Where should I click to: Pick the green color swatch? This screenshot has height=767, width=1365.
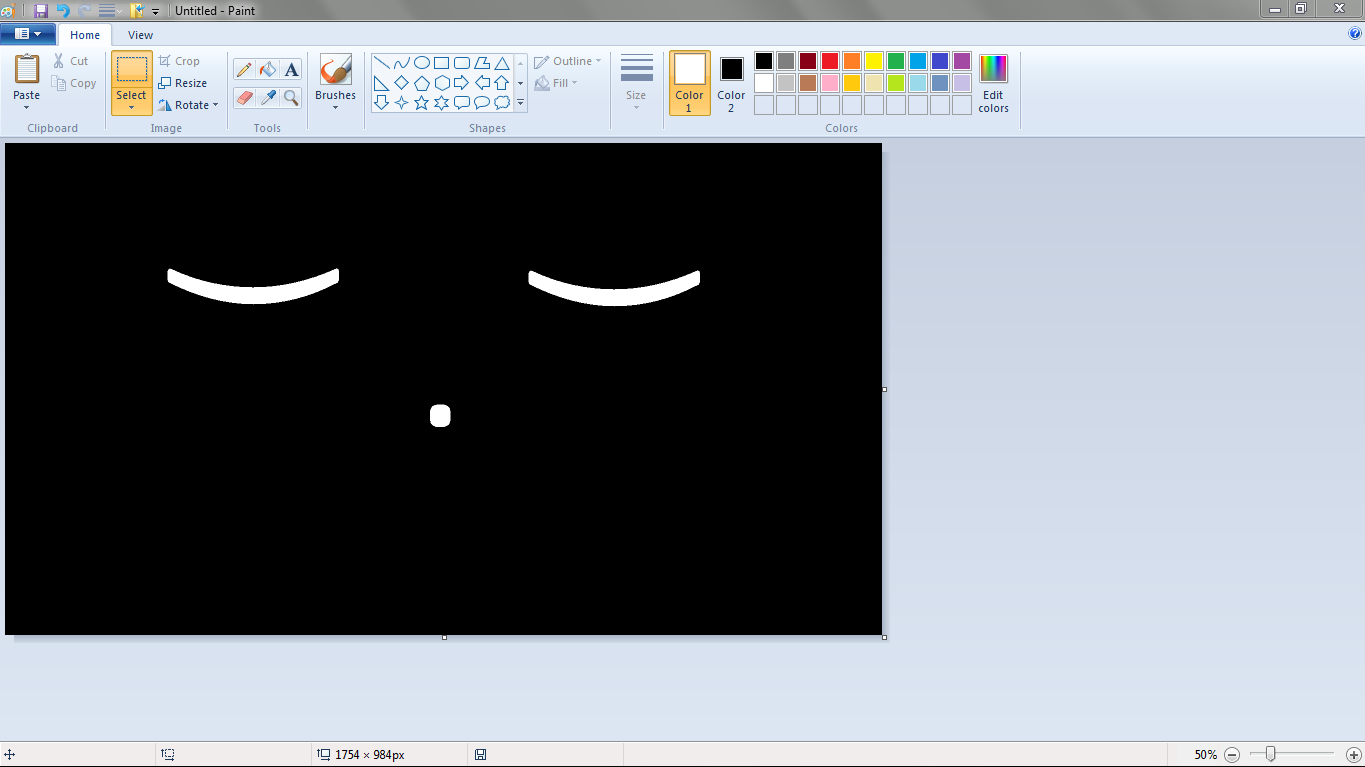[896, 61]
